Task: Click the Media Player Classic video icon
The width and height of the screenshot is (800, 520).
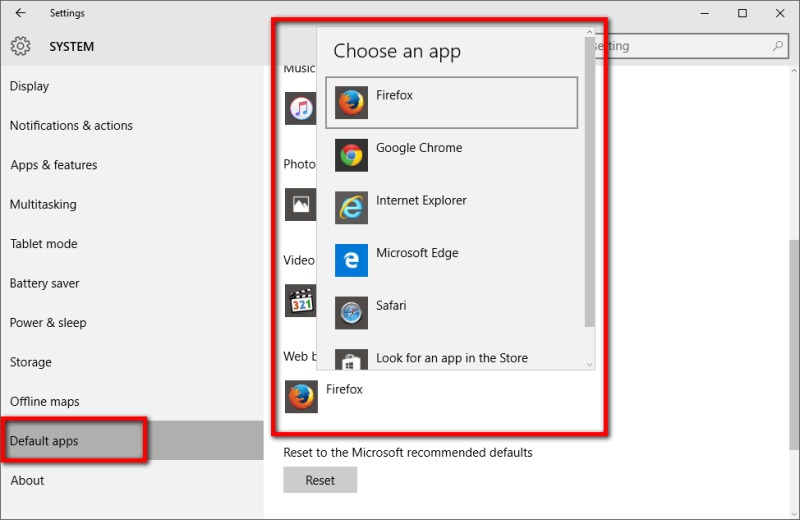Action: pos(301,301)
